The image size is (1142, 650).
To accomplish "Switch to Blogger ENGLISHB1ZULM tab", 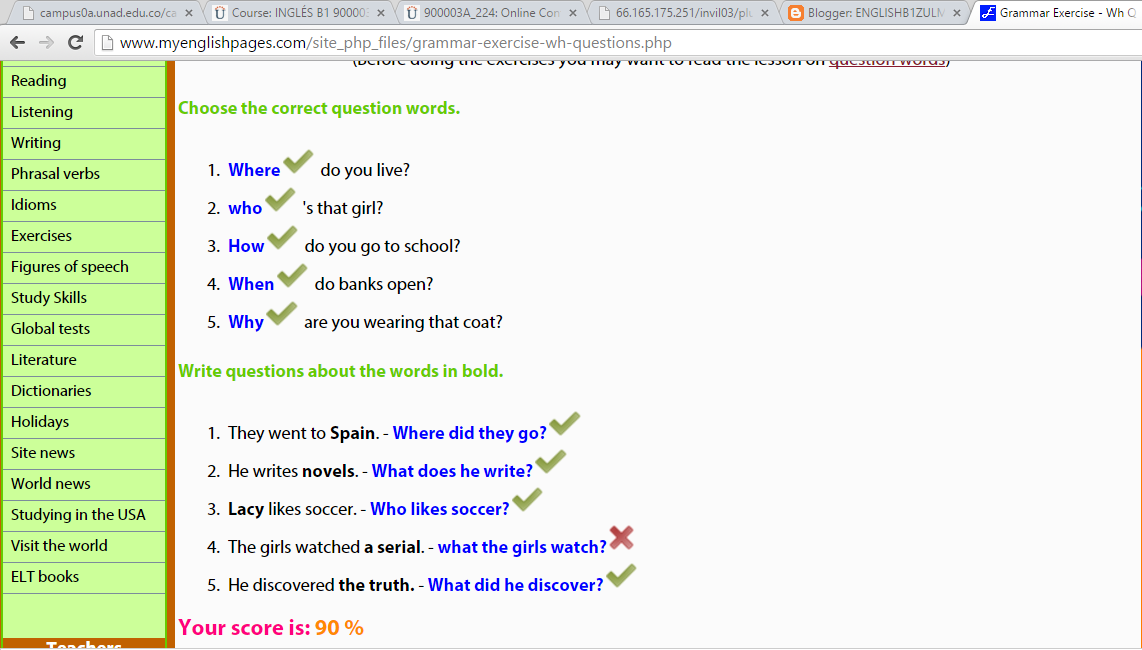I will [876, 13].
